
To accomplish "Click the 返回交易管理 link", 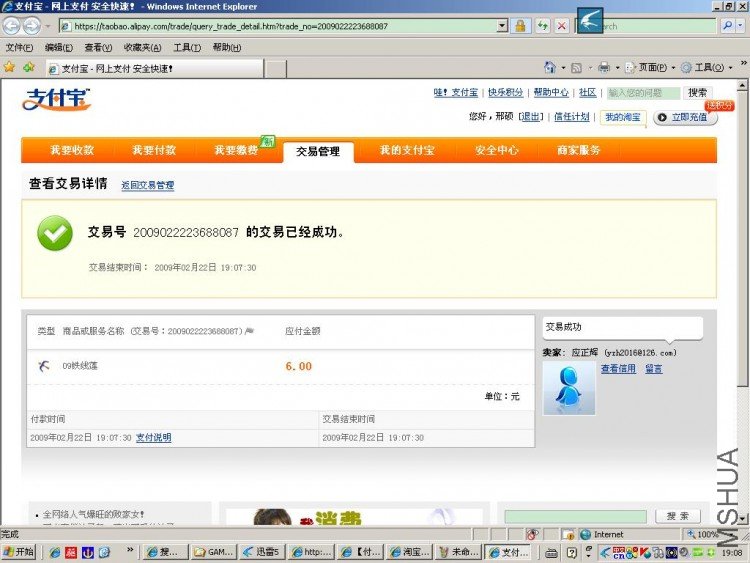I will (147, 185).
